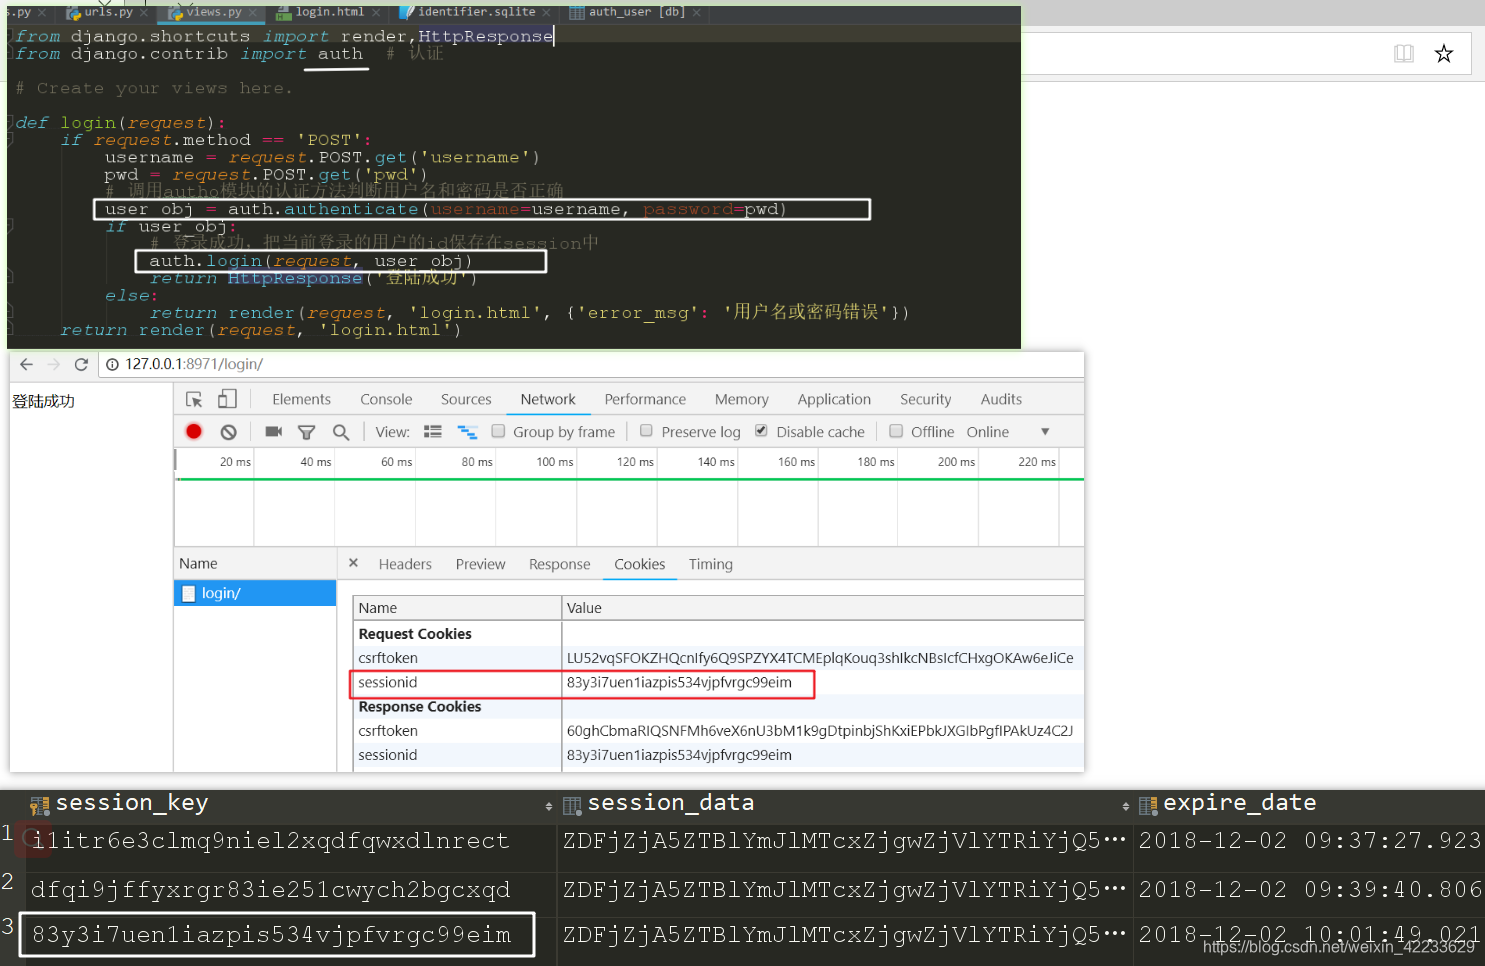Click expire_date cell 2018-12-02 09:37:27
Viewport: 1485px width, 966px height.
point(1309,841)
